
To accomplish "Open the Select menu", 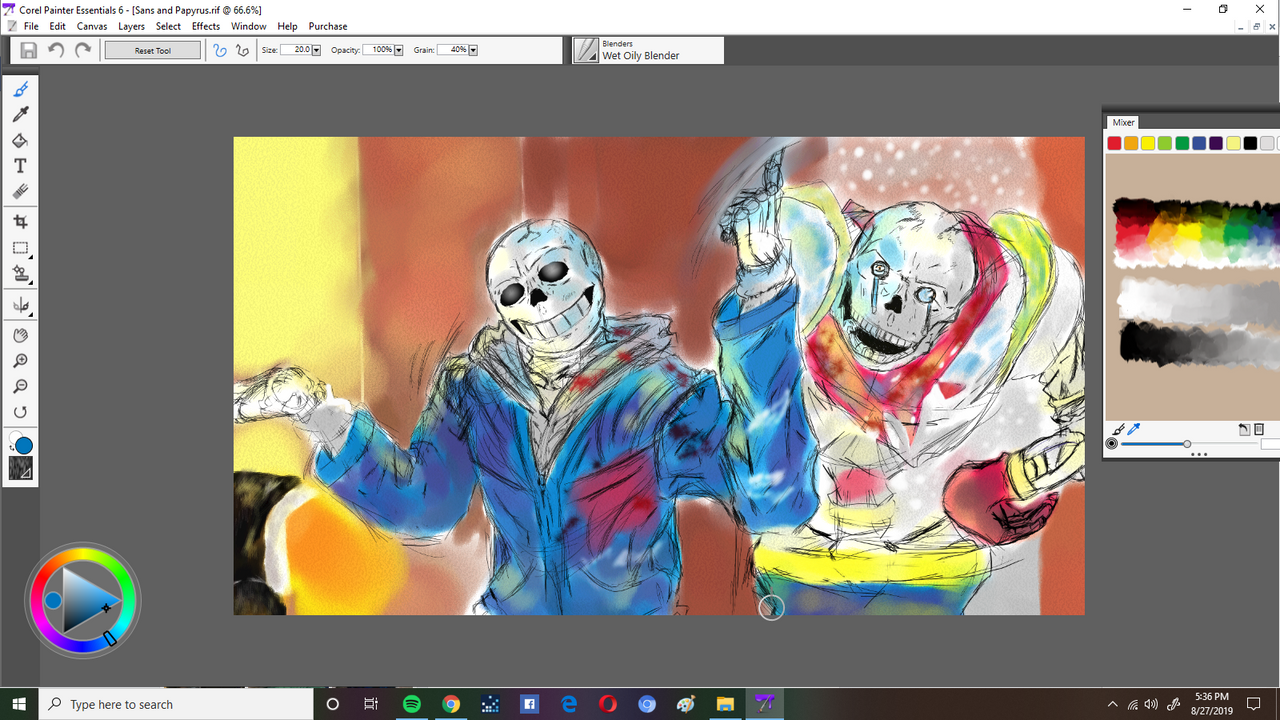I will (x=168, y=26).
